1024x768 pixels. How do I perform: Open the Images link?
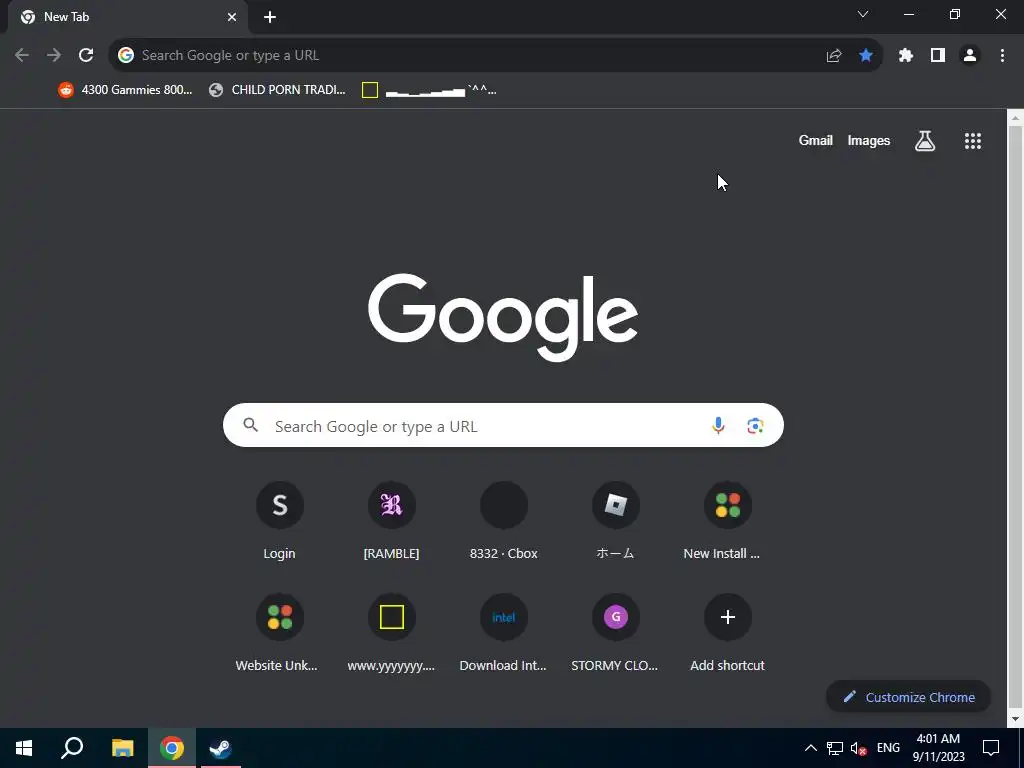click(869, 140)
